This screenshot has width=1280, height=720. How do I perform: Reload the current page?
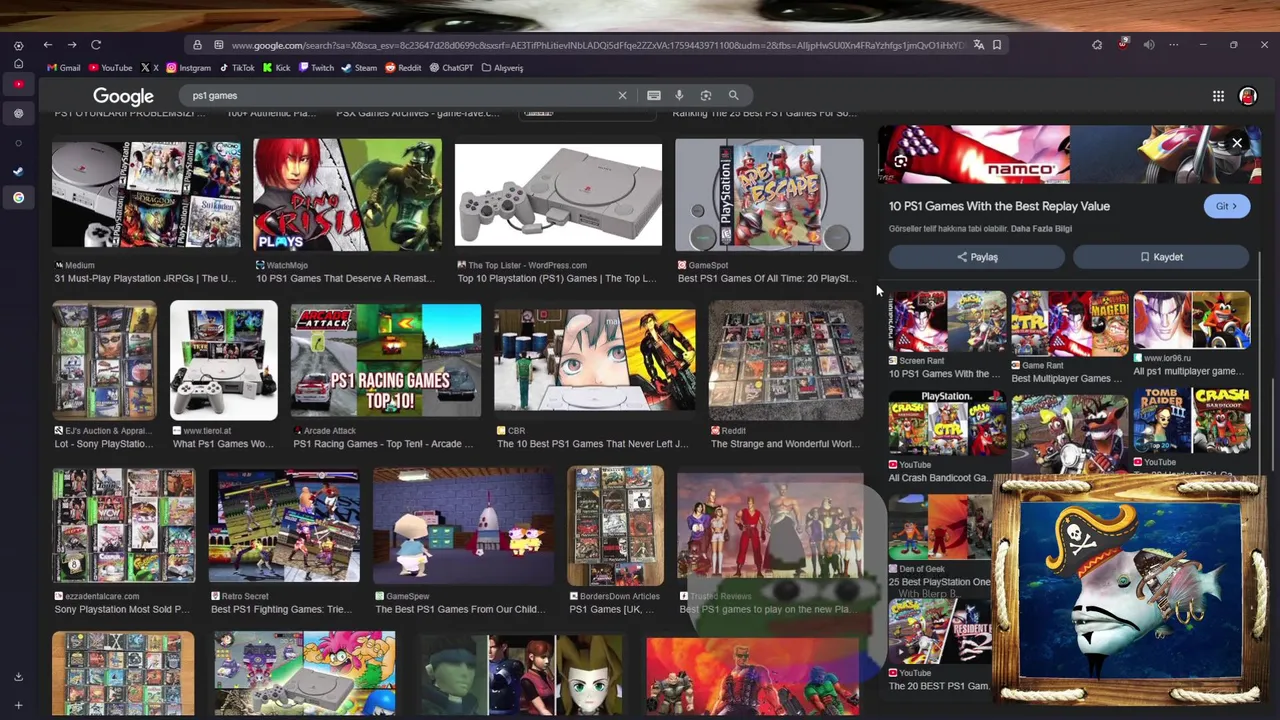(96, 45)
